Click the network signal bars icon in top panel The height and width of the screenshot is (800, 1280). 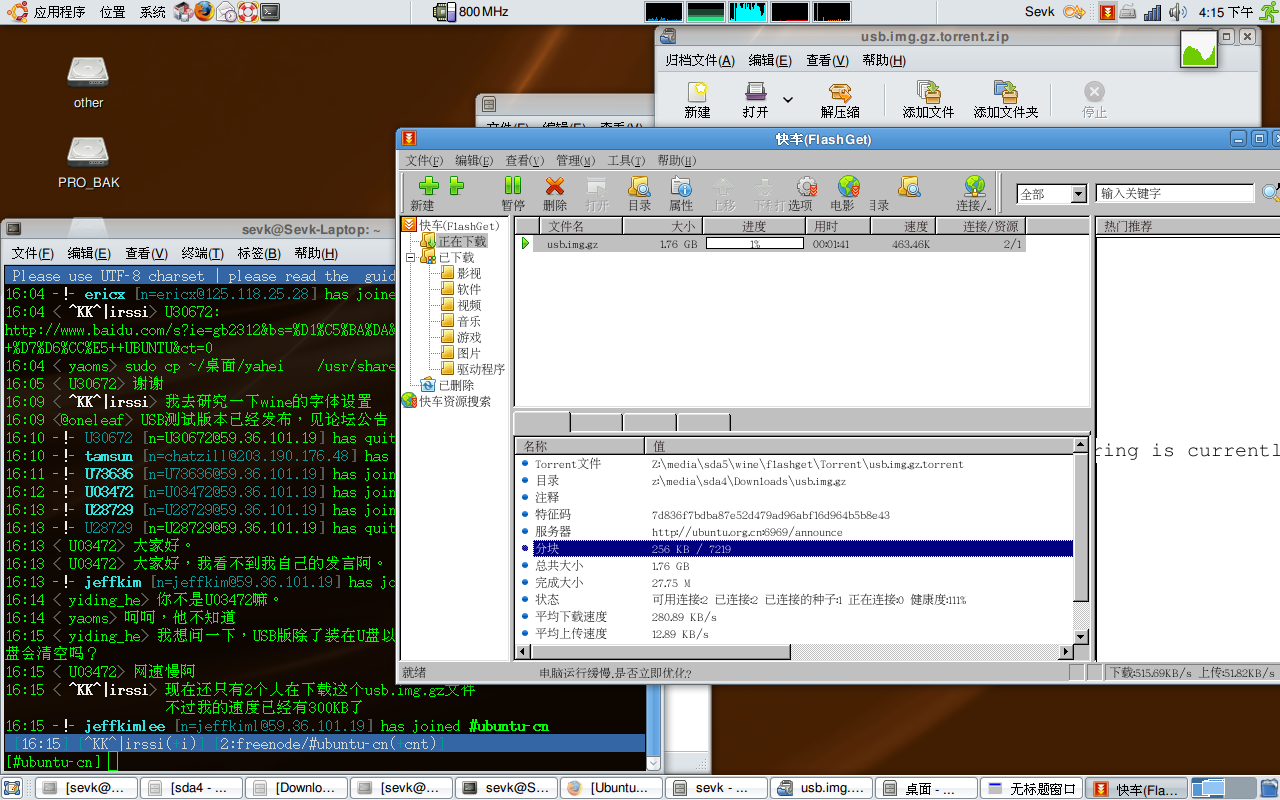pyautogui.click(x=1153, y=12)
